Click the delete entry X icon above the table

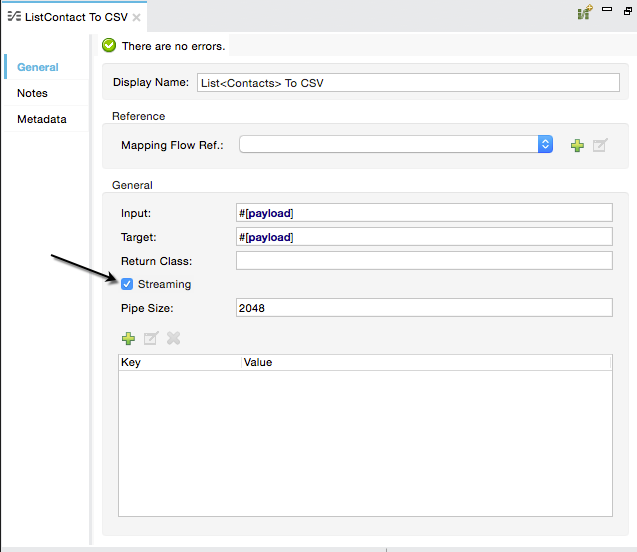pyautogui.click(x=174, y=338)
